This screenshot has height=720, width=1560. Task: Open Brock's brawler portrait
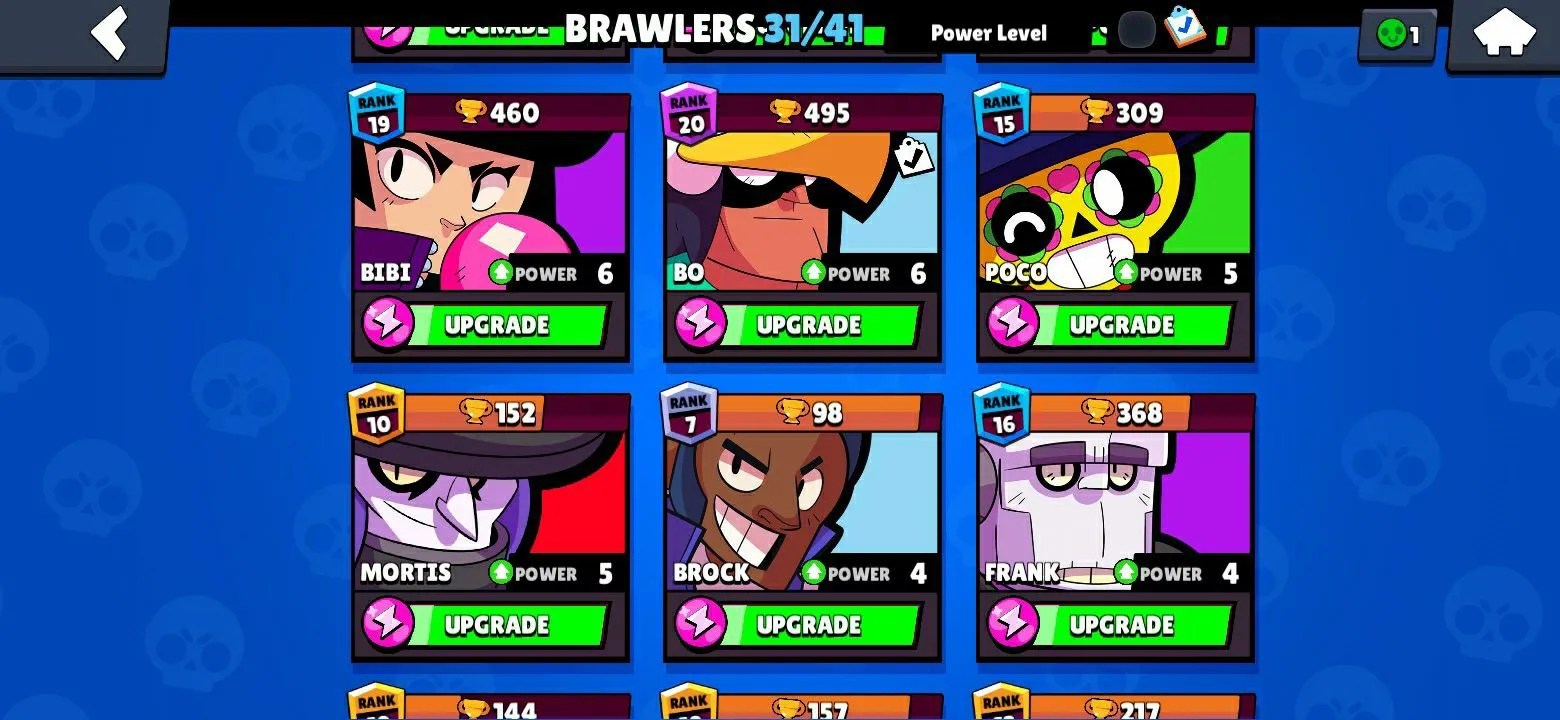coord(802,511)
